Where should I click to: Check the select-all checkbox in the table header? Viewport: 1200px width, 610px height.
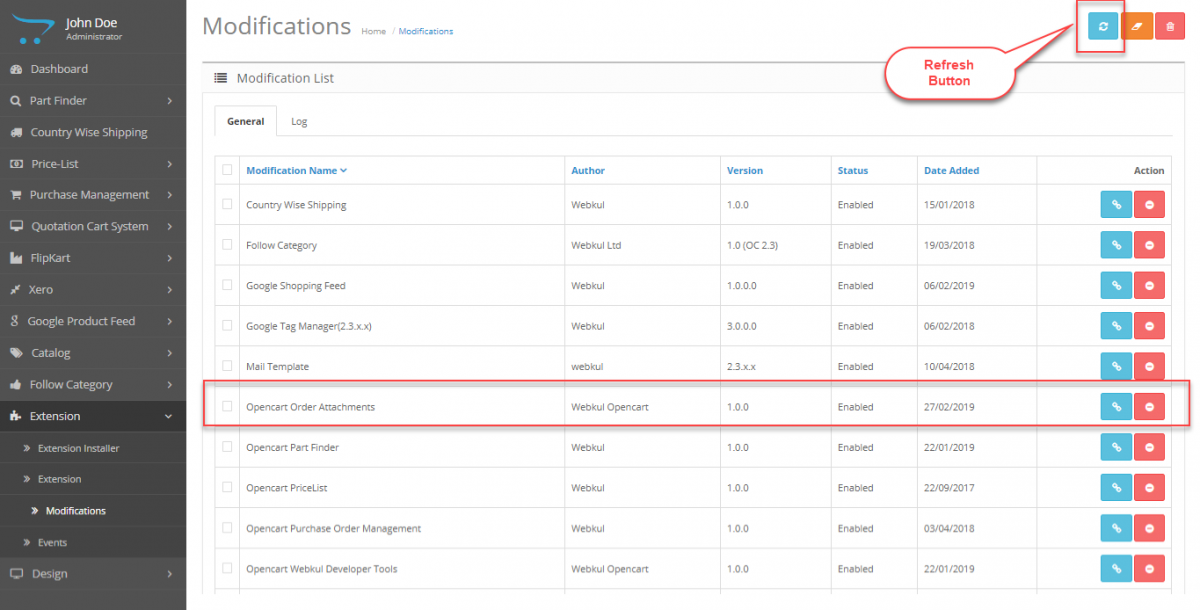tap(227, 170)
